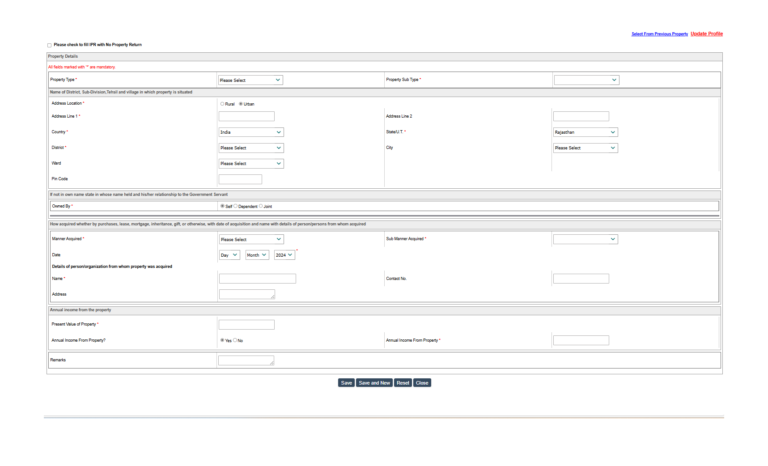Focus the acquired-from Address textarea
768x466 pixels.
[247, 294]
